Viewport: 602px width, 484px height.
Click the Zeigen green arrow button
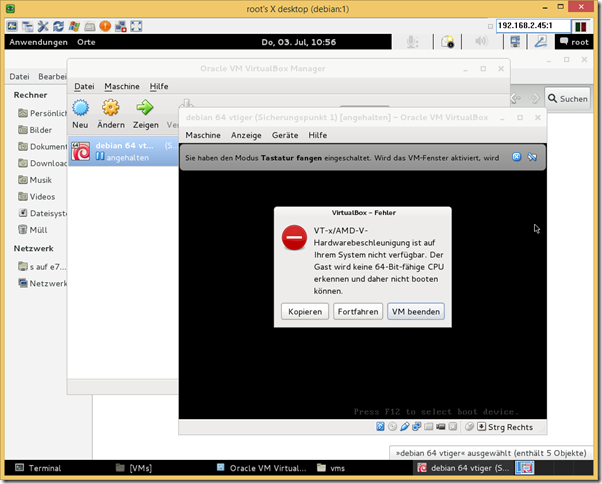point(146,114)
